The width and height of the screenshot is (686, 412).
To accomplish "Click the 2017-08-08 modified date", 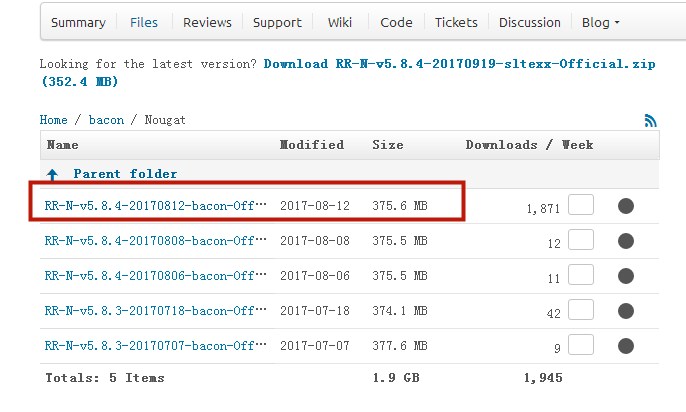I will click(315, 241).
